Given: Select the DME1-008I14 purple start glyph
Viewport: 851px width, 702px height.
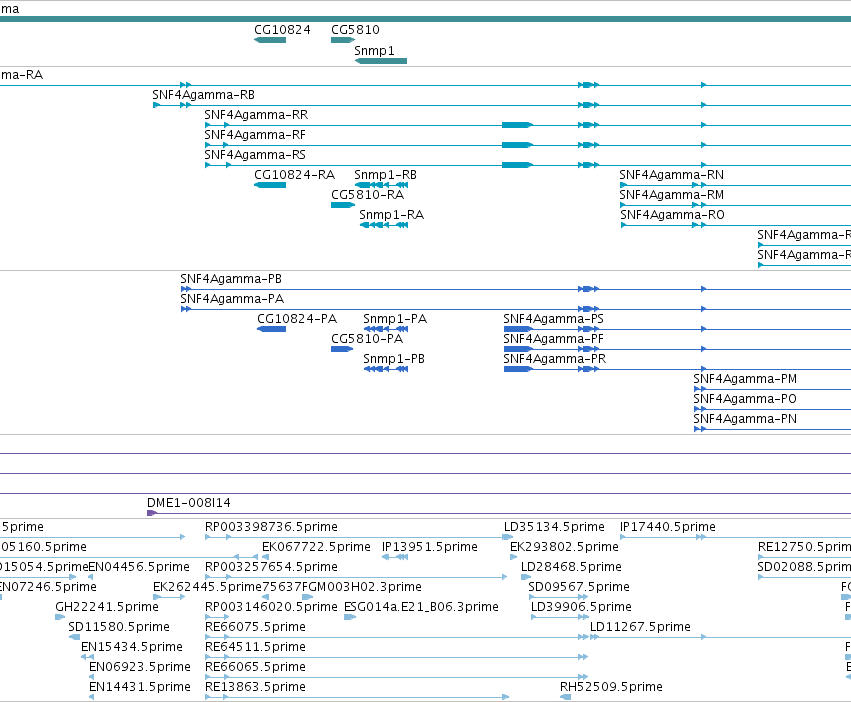Looking at the screenshot, I should pos(152,513).
